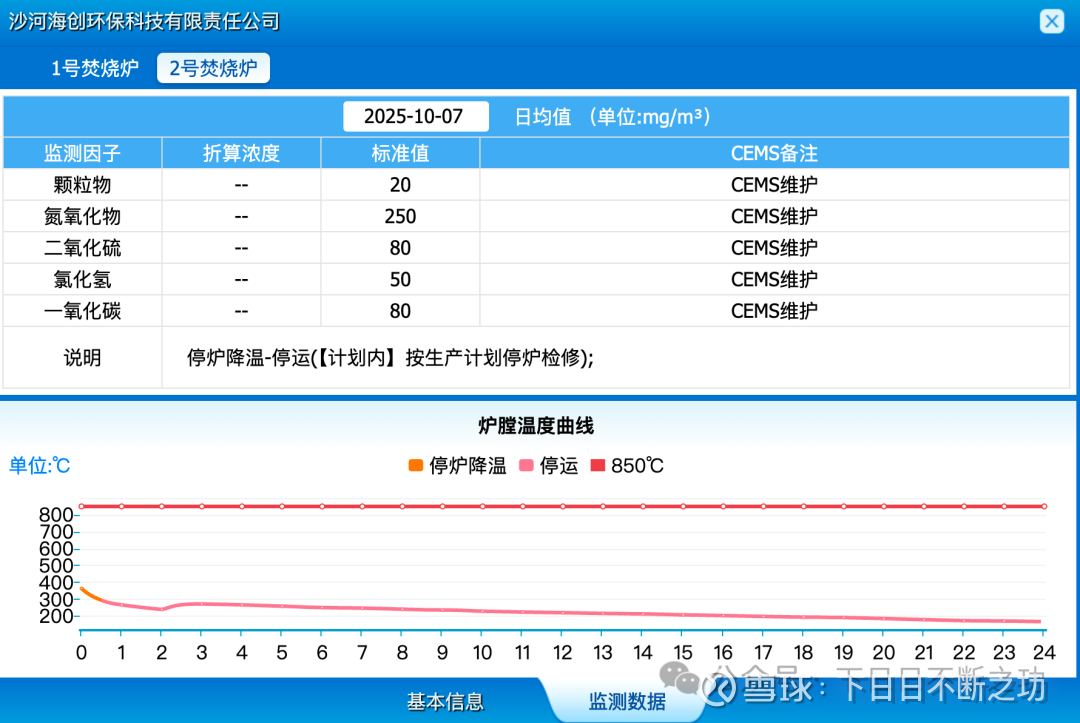Click the 折算浓度 column header
The height and width of the screenshot is (723, 1080).
point(241,153)
